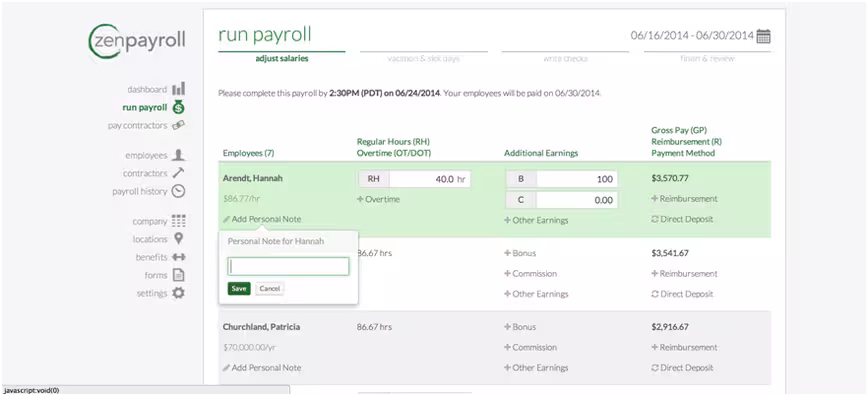
Task: Add other earnings for Patricia Churchland
Action: pyautogui.click(x=536, y=368)
